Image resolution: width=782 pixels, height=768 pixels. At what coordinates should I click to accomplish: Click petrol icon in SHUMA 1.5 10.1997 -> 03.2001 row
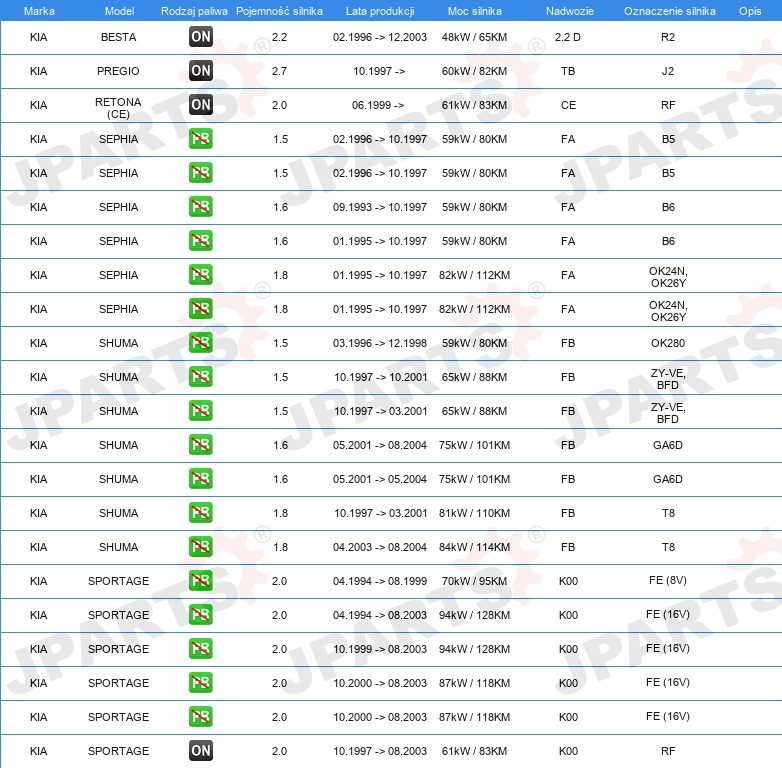click(200, 410)
